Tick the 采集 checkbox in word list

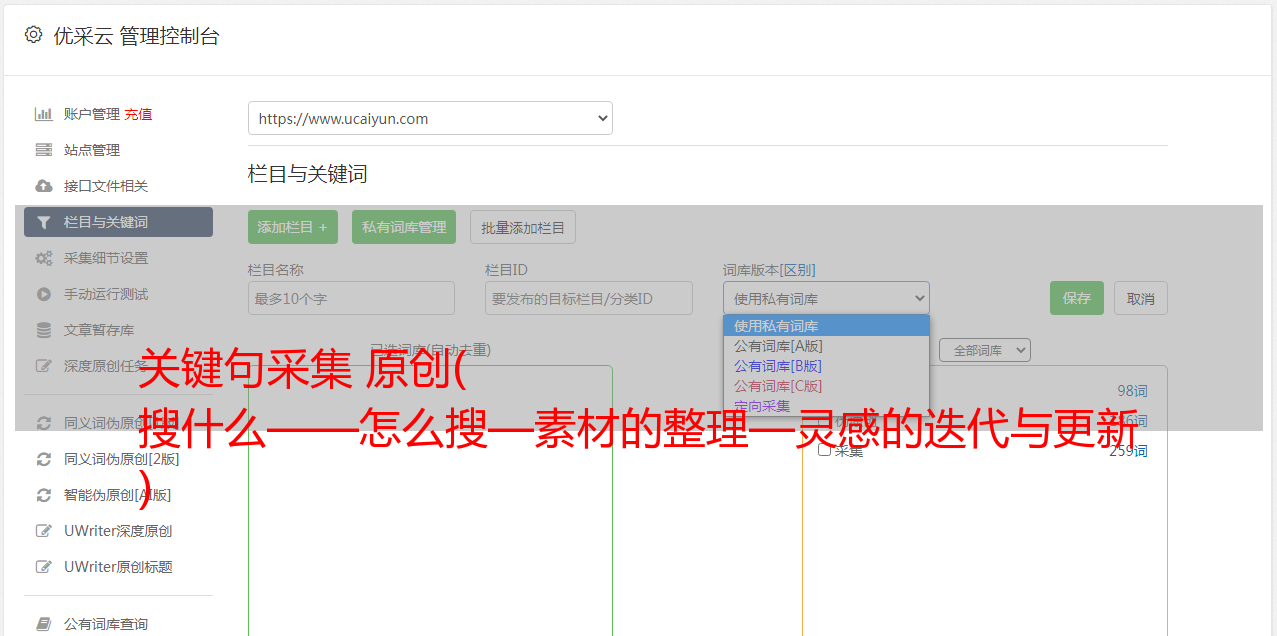click(x=824, y=450)
